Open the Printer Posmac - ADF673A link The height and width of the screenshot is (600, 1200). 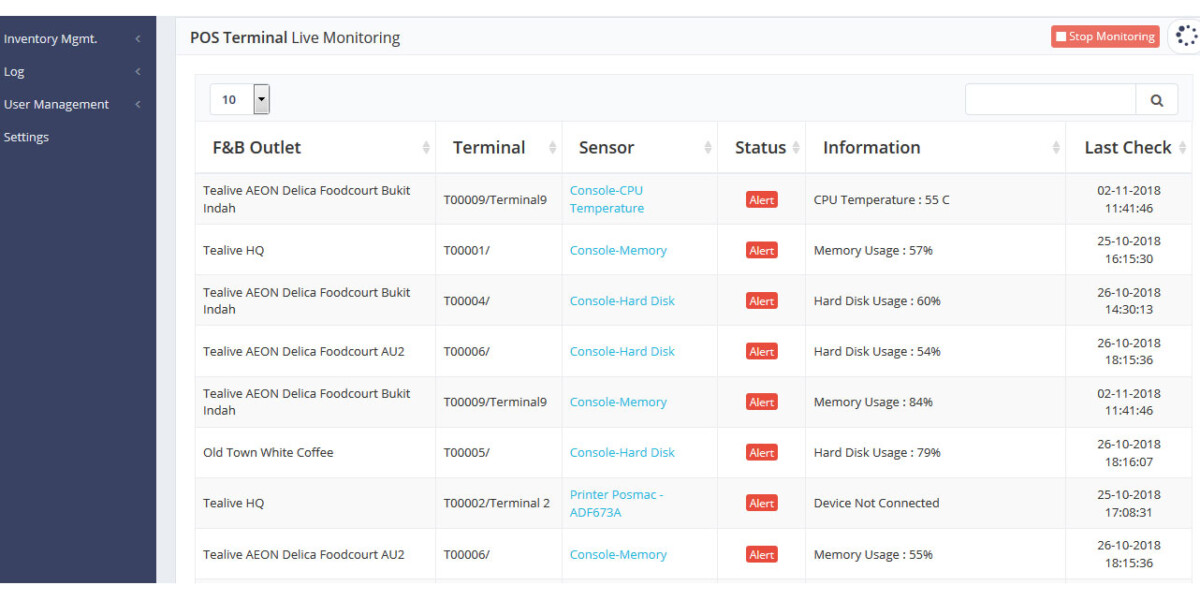click(x=615, y=503)
